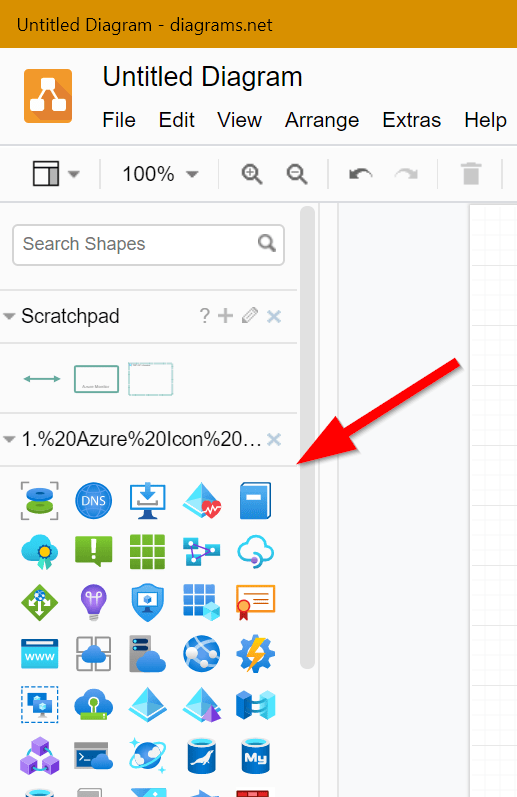Click the Zoom Out magnifier
Viewport: 517px width, 797px height.
296,174
